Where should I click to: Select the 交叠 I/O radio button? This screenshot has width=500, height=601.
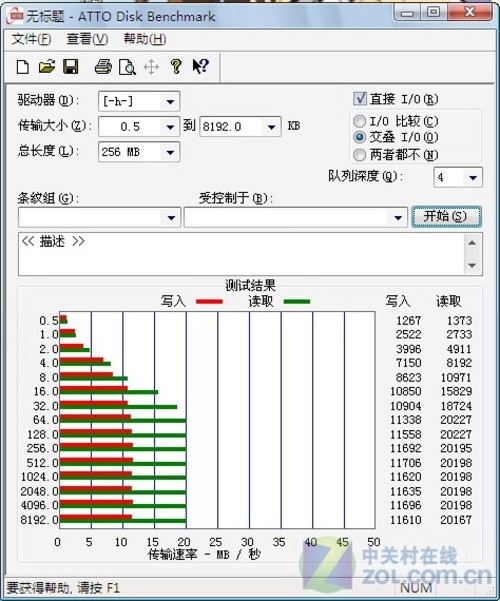[x=359, y=137]
